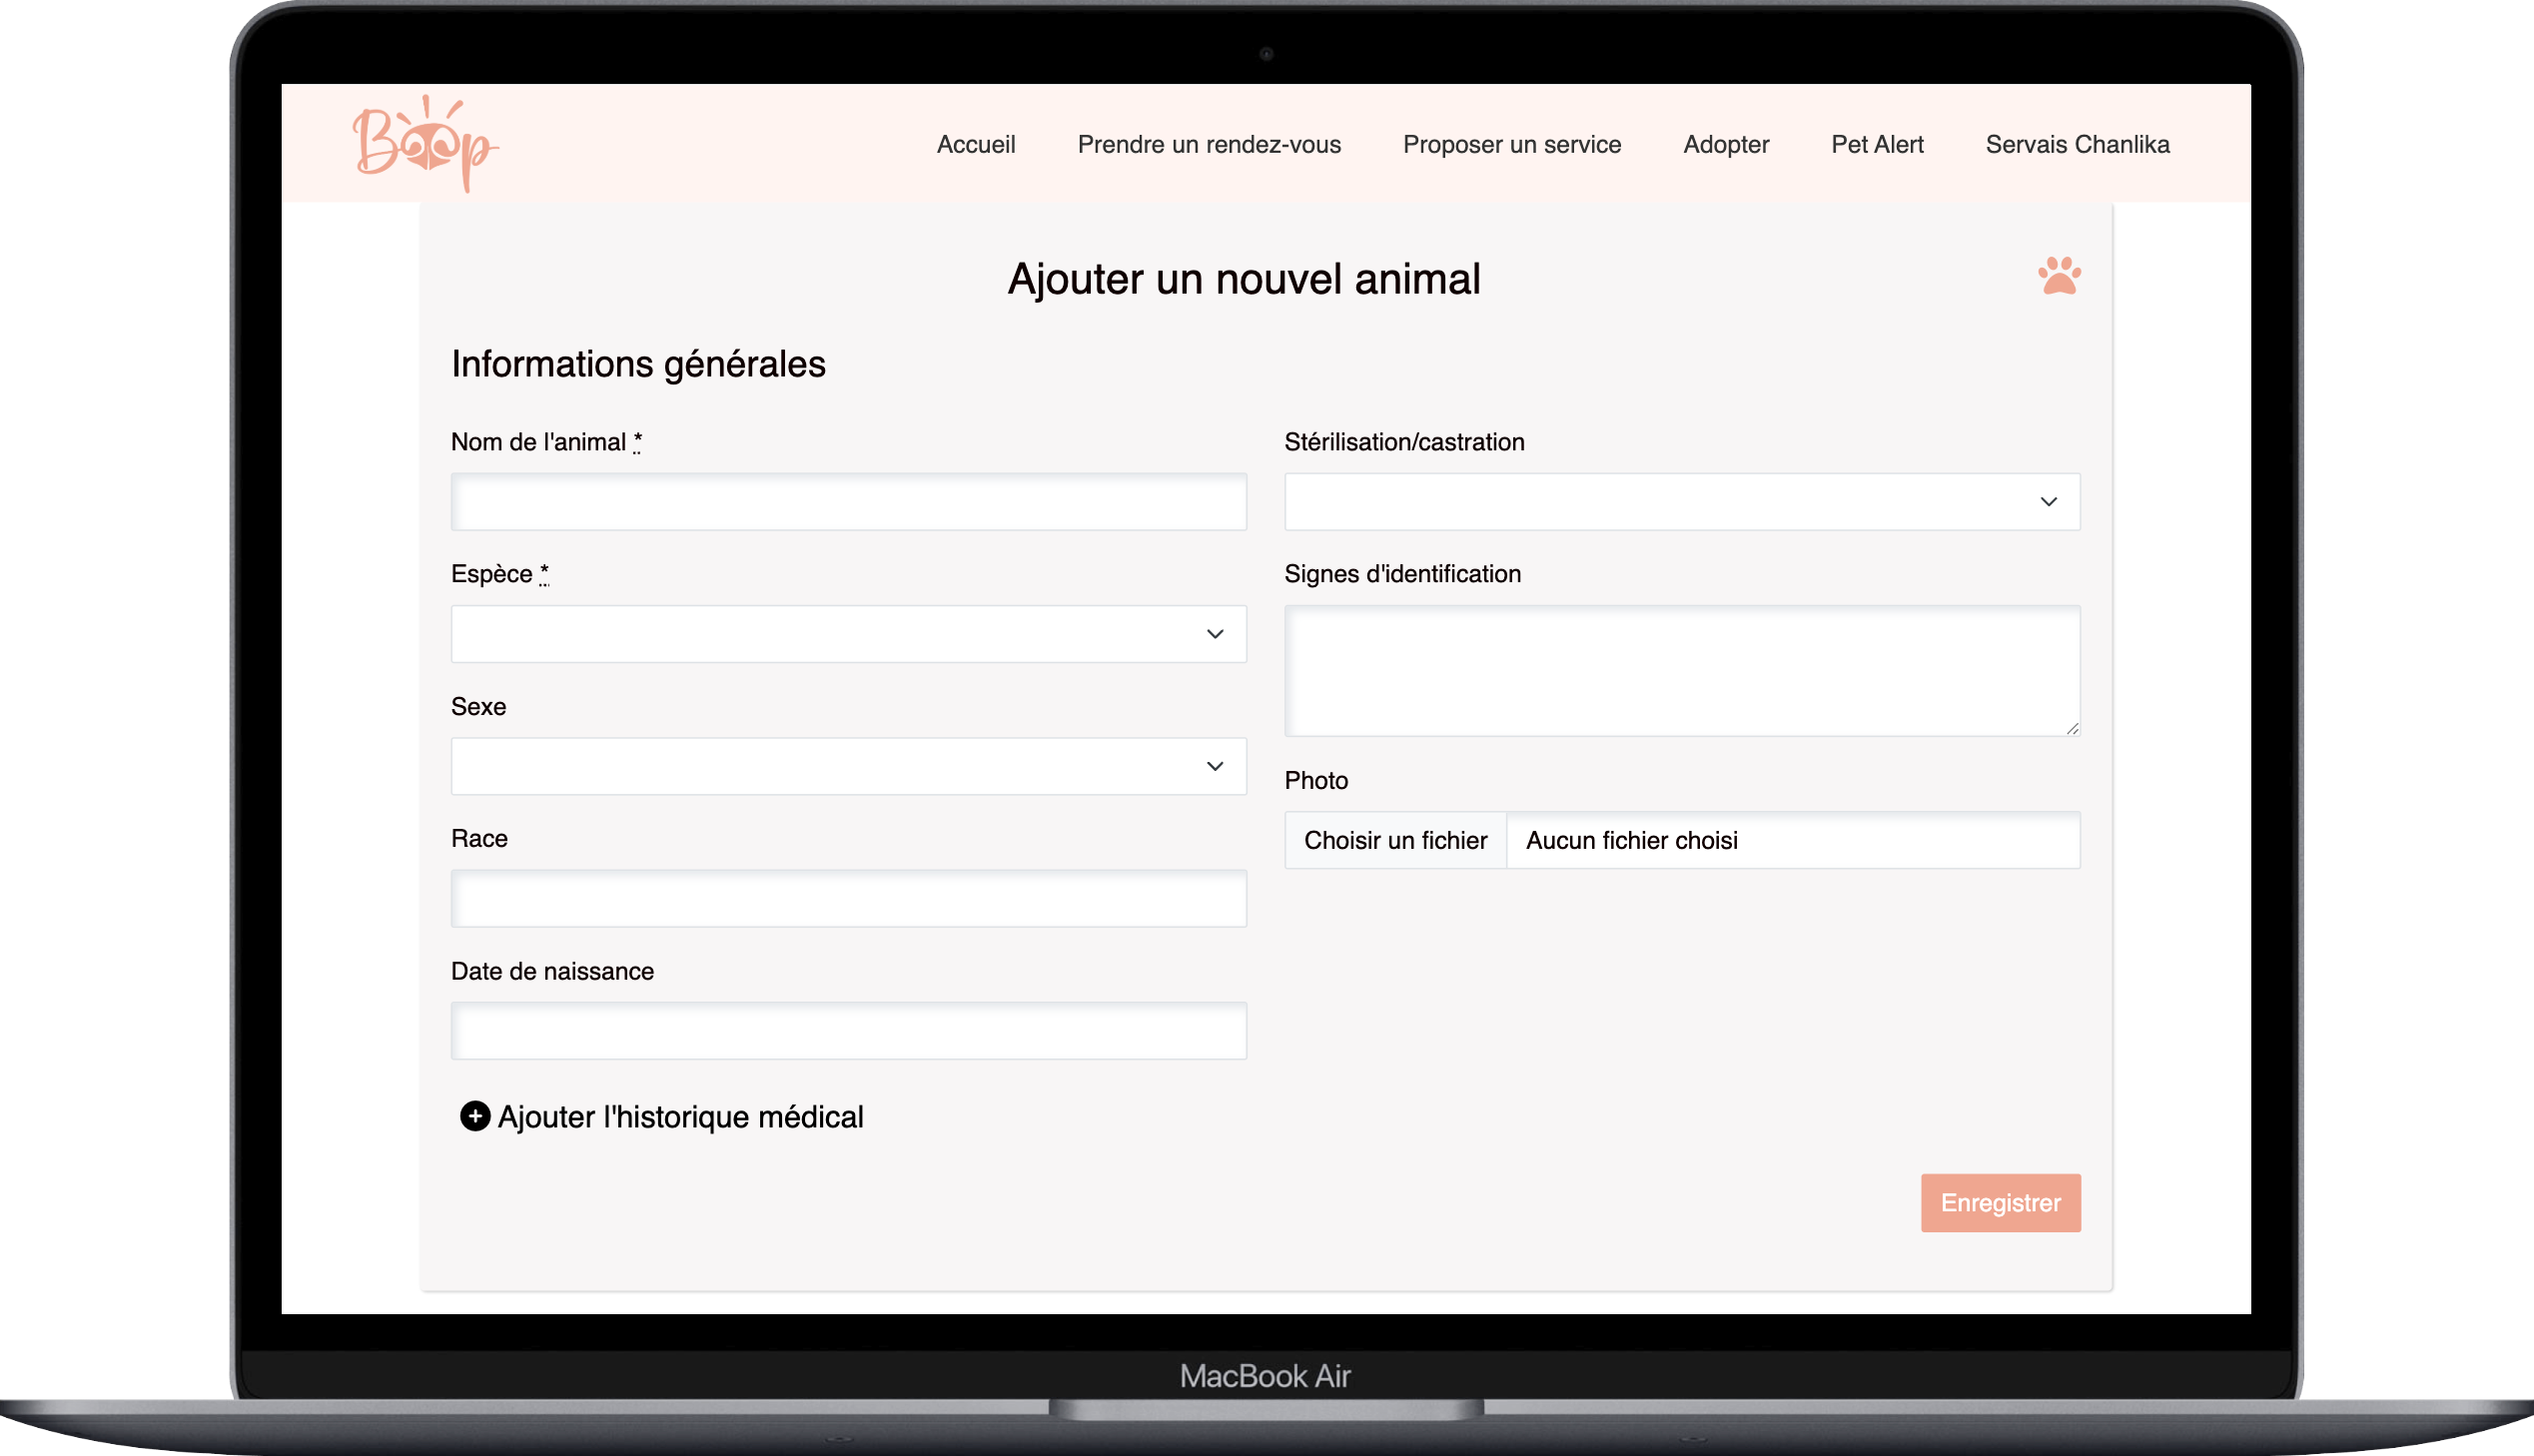Open the Stérilisation/castration dropdown
Screen dimensions: 2534x1456
pyautogui.click(x=1682, y=502)
